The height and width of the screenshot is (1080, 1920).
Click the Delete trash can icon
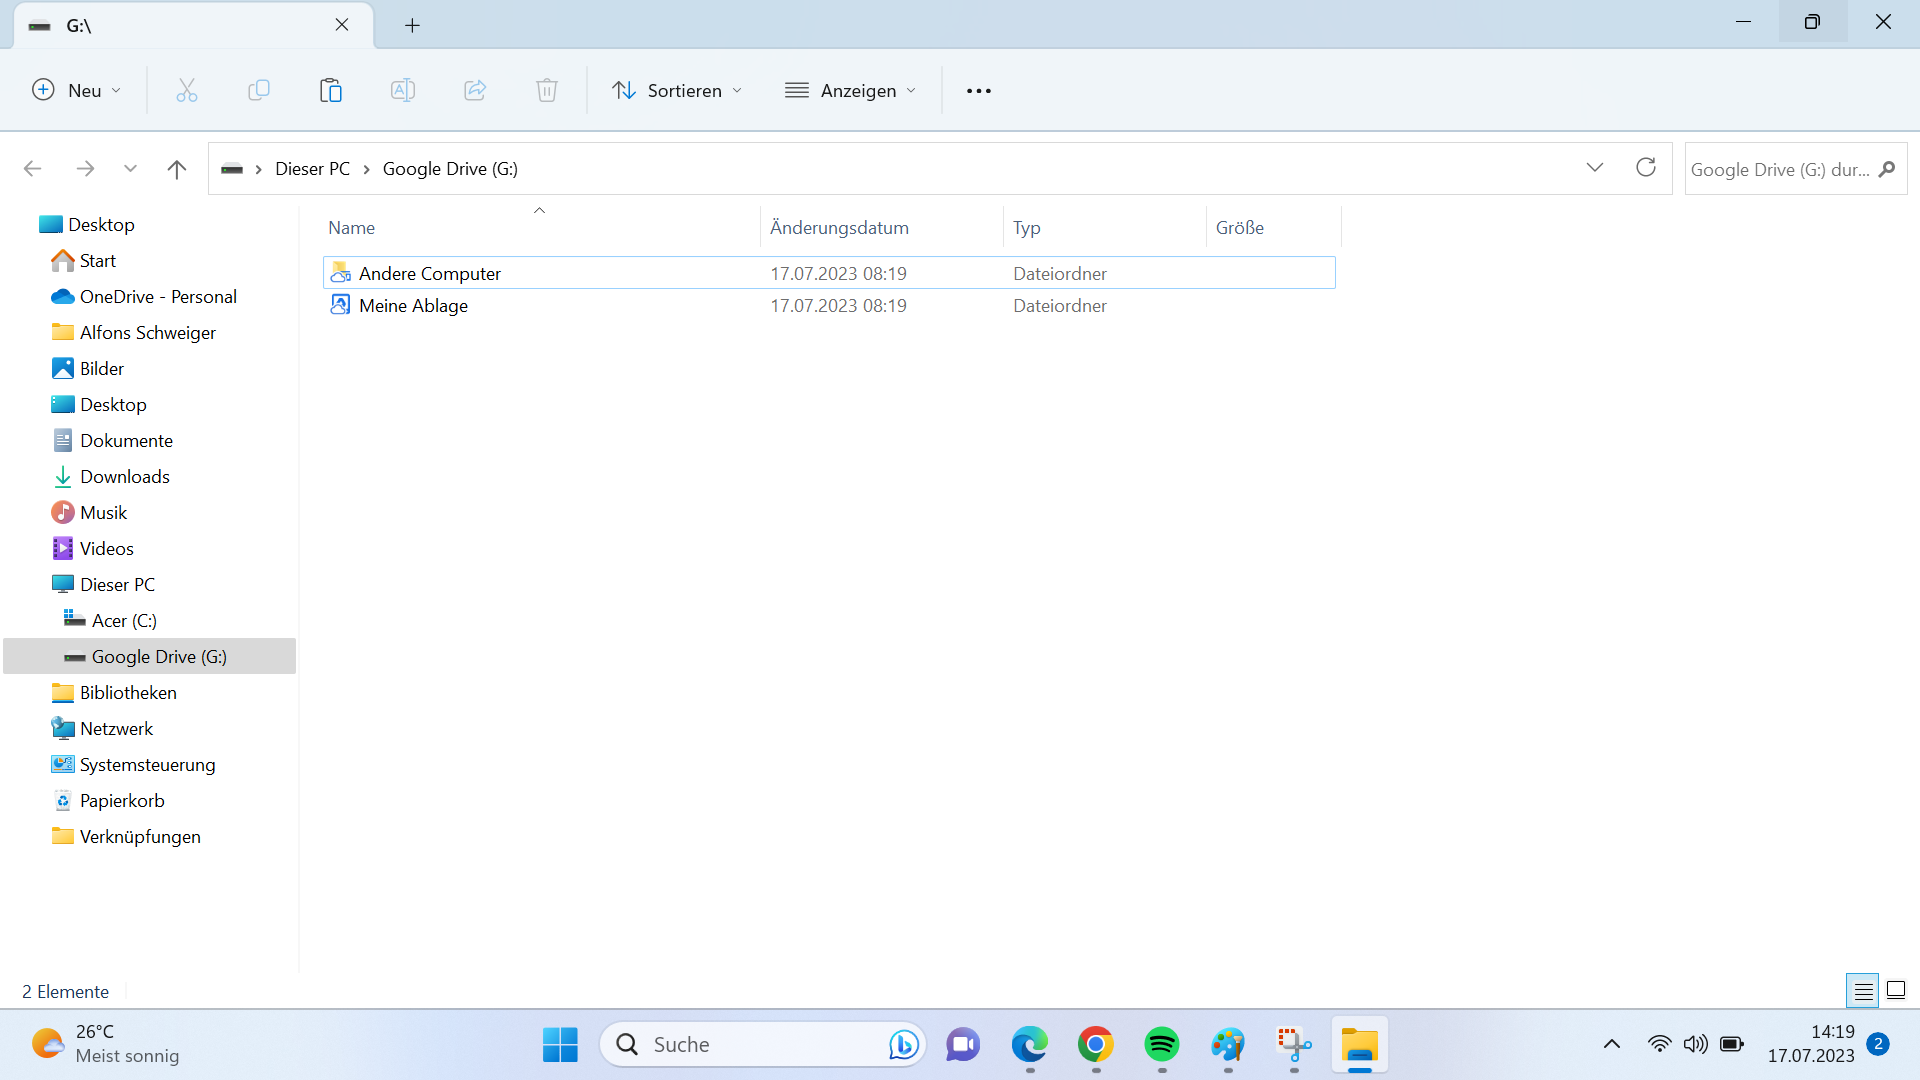[546, 90]
